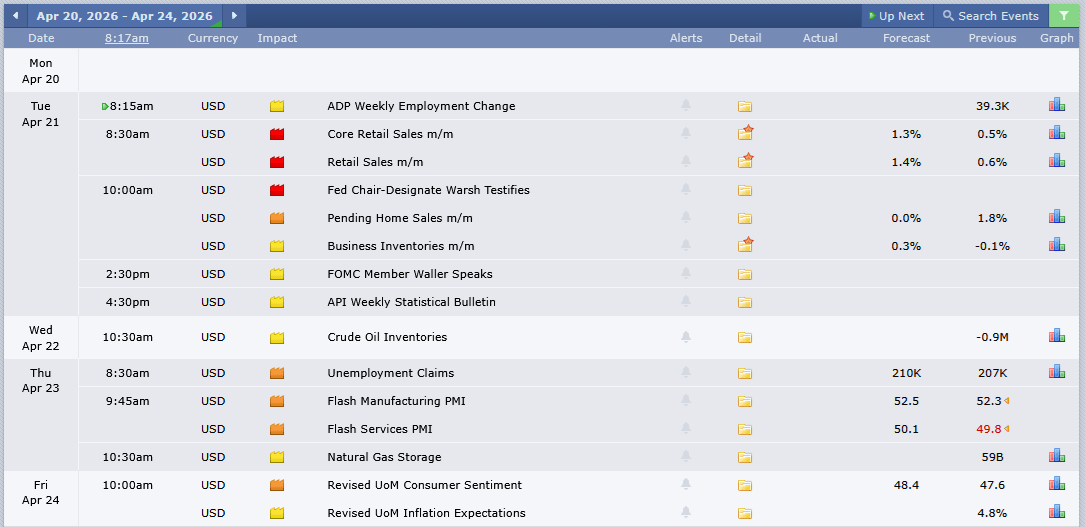1085x527 pixels.
Task: Open graph for Natural Gas Storage
Action: pyautogui.click(x=1057, y=455)
